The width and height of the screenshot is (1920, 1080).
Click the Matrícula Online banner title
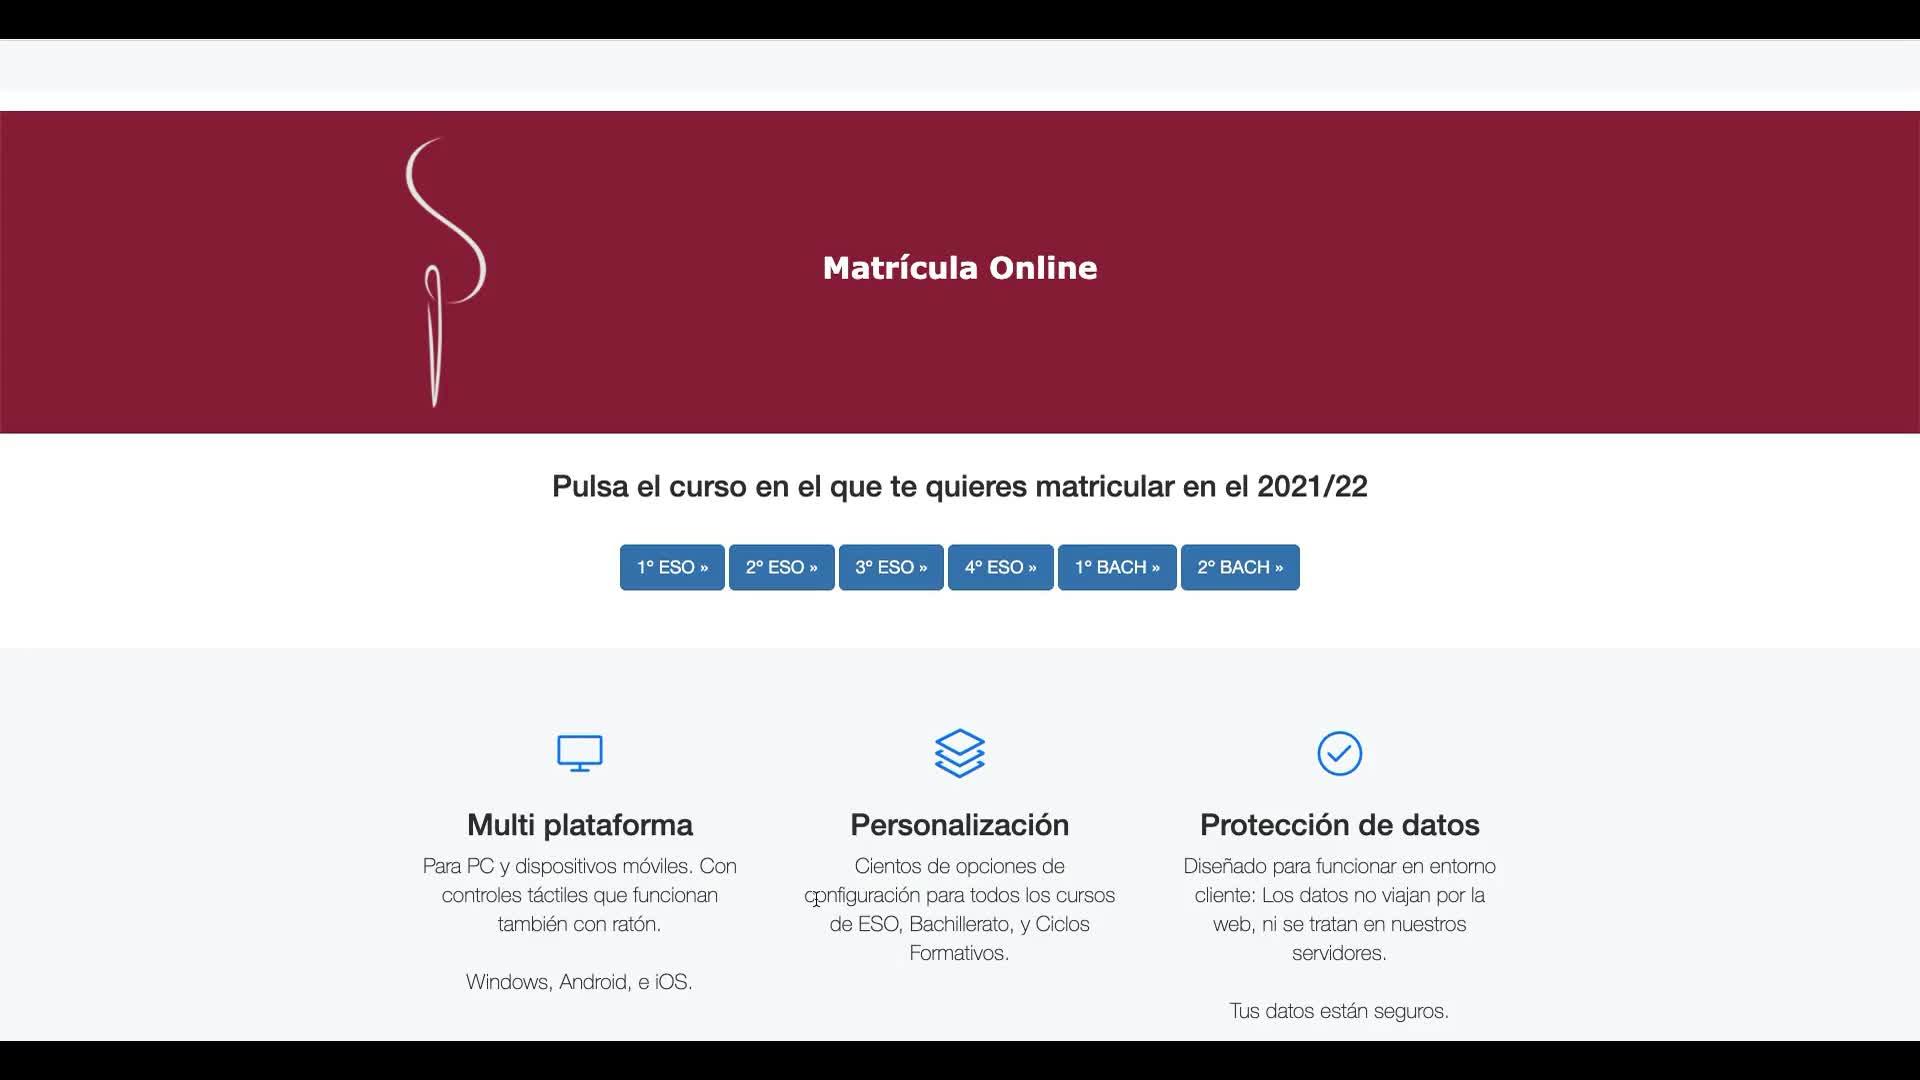pyautogui.click(x=960, y=268)
